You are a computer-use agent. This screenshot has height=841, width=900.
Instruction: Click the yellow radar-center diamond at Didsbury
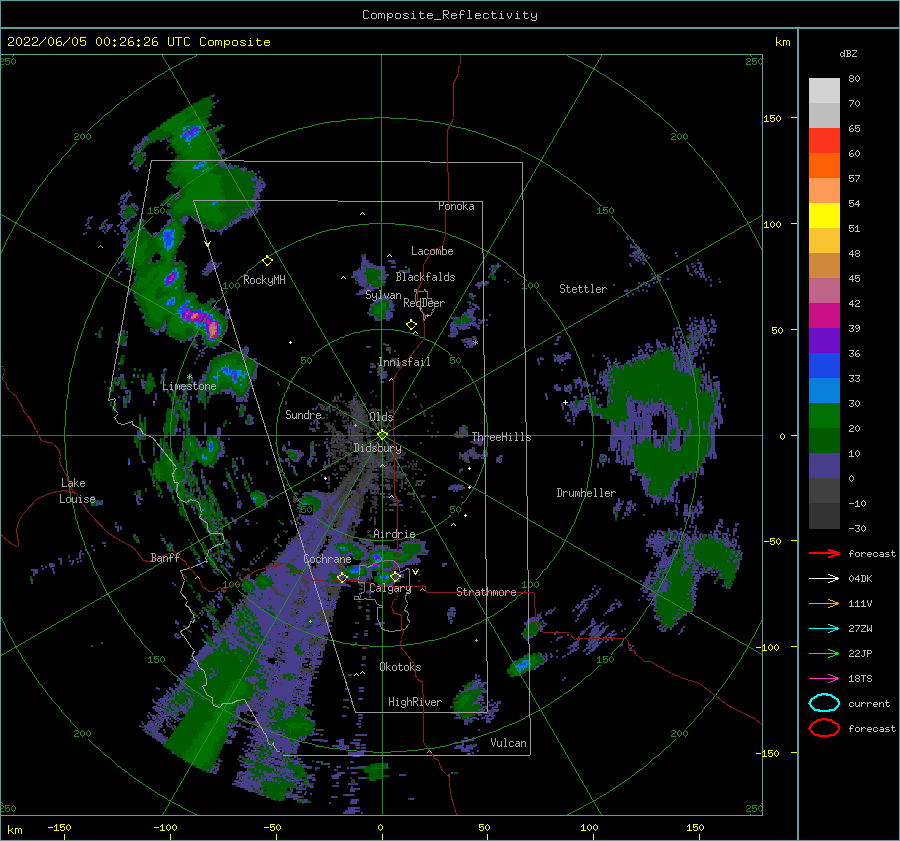pyautogui.click(x=382, y=435)
